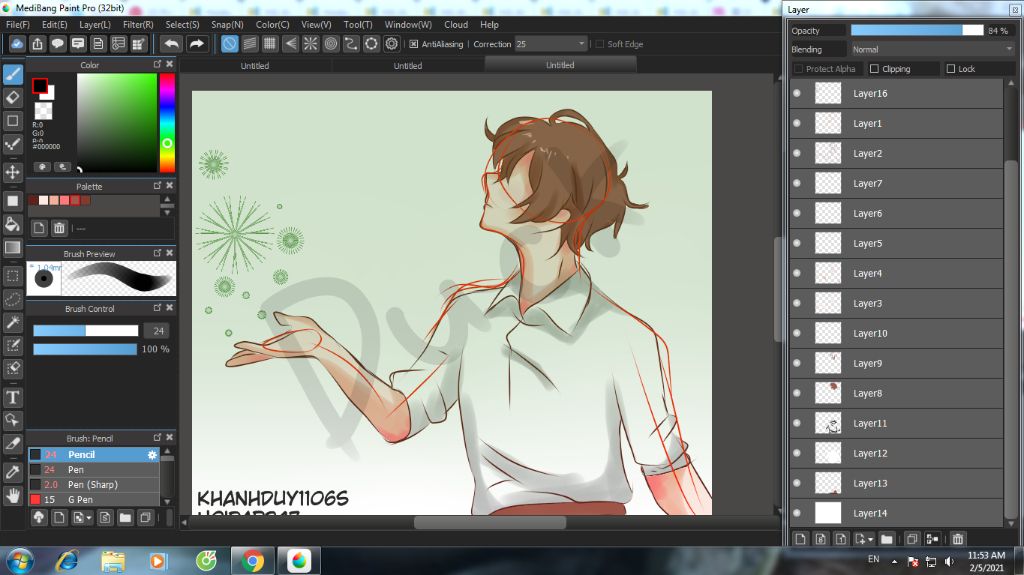Select the Lasso tool
This screenshot has width=1024, height=575.
point(12,299)
